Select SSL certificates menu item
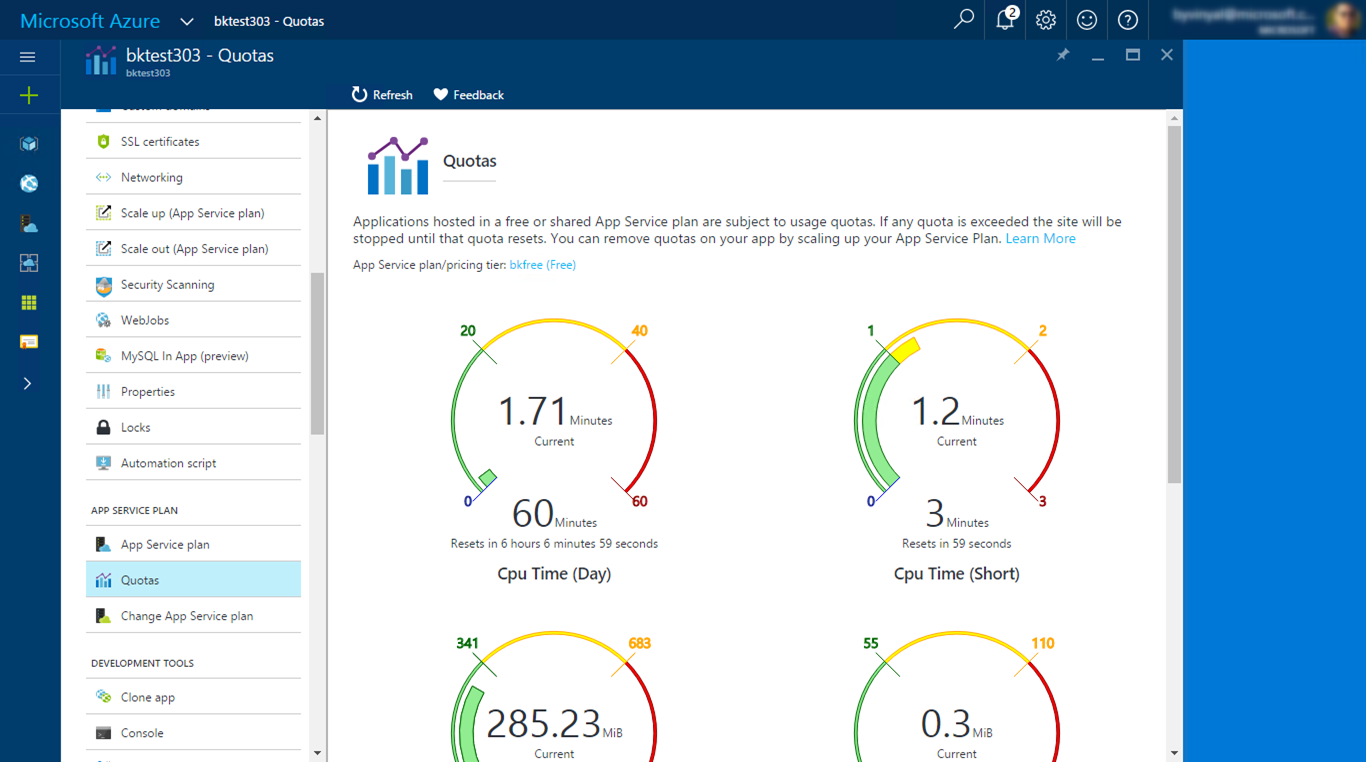The width and height of the screenshot is (1366, 762). [160, 142]
